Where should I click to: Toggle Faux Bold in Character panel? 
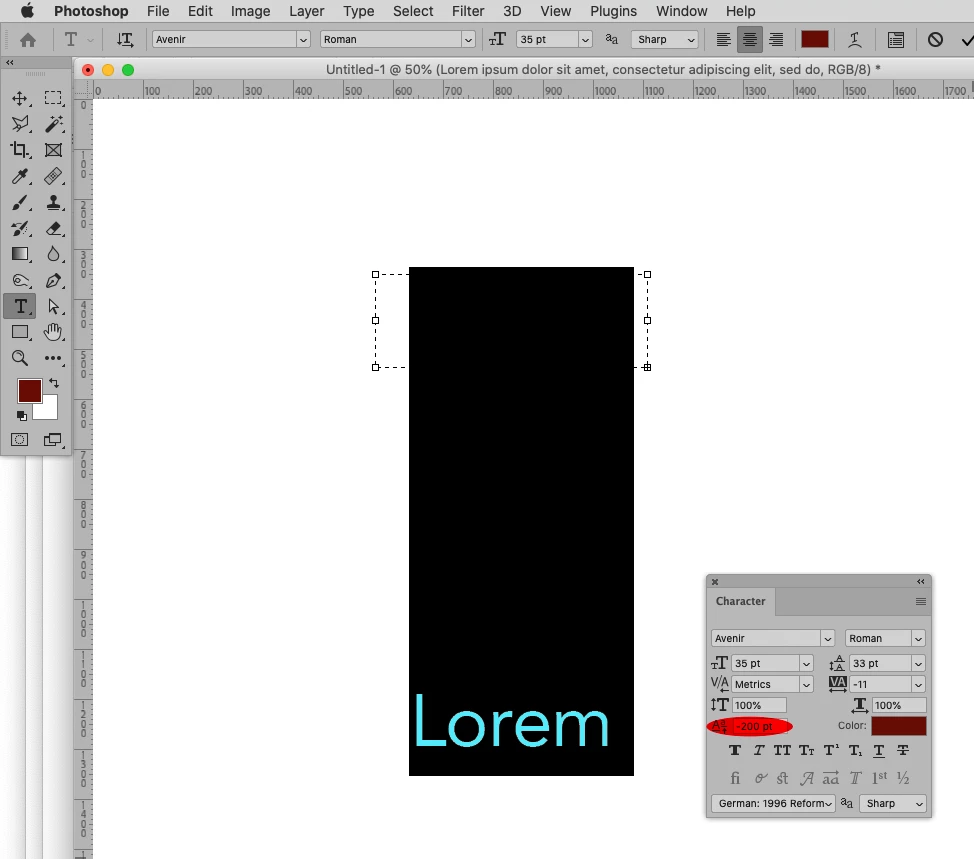click(x=735, y=750)
